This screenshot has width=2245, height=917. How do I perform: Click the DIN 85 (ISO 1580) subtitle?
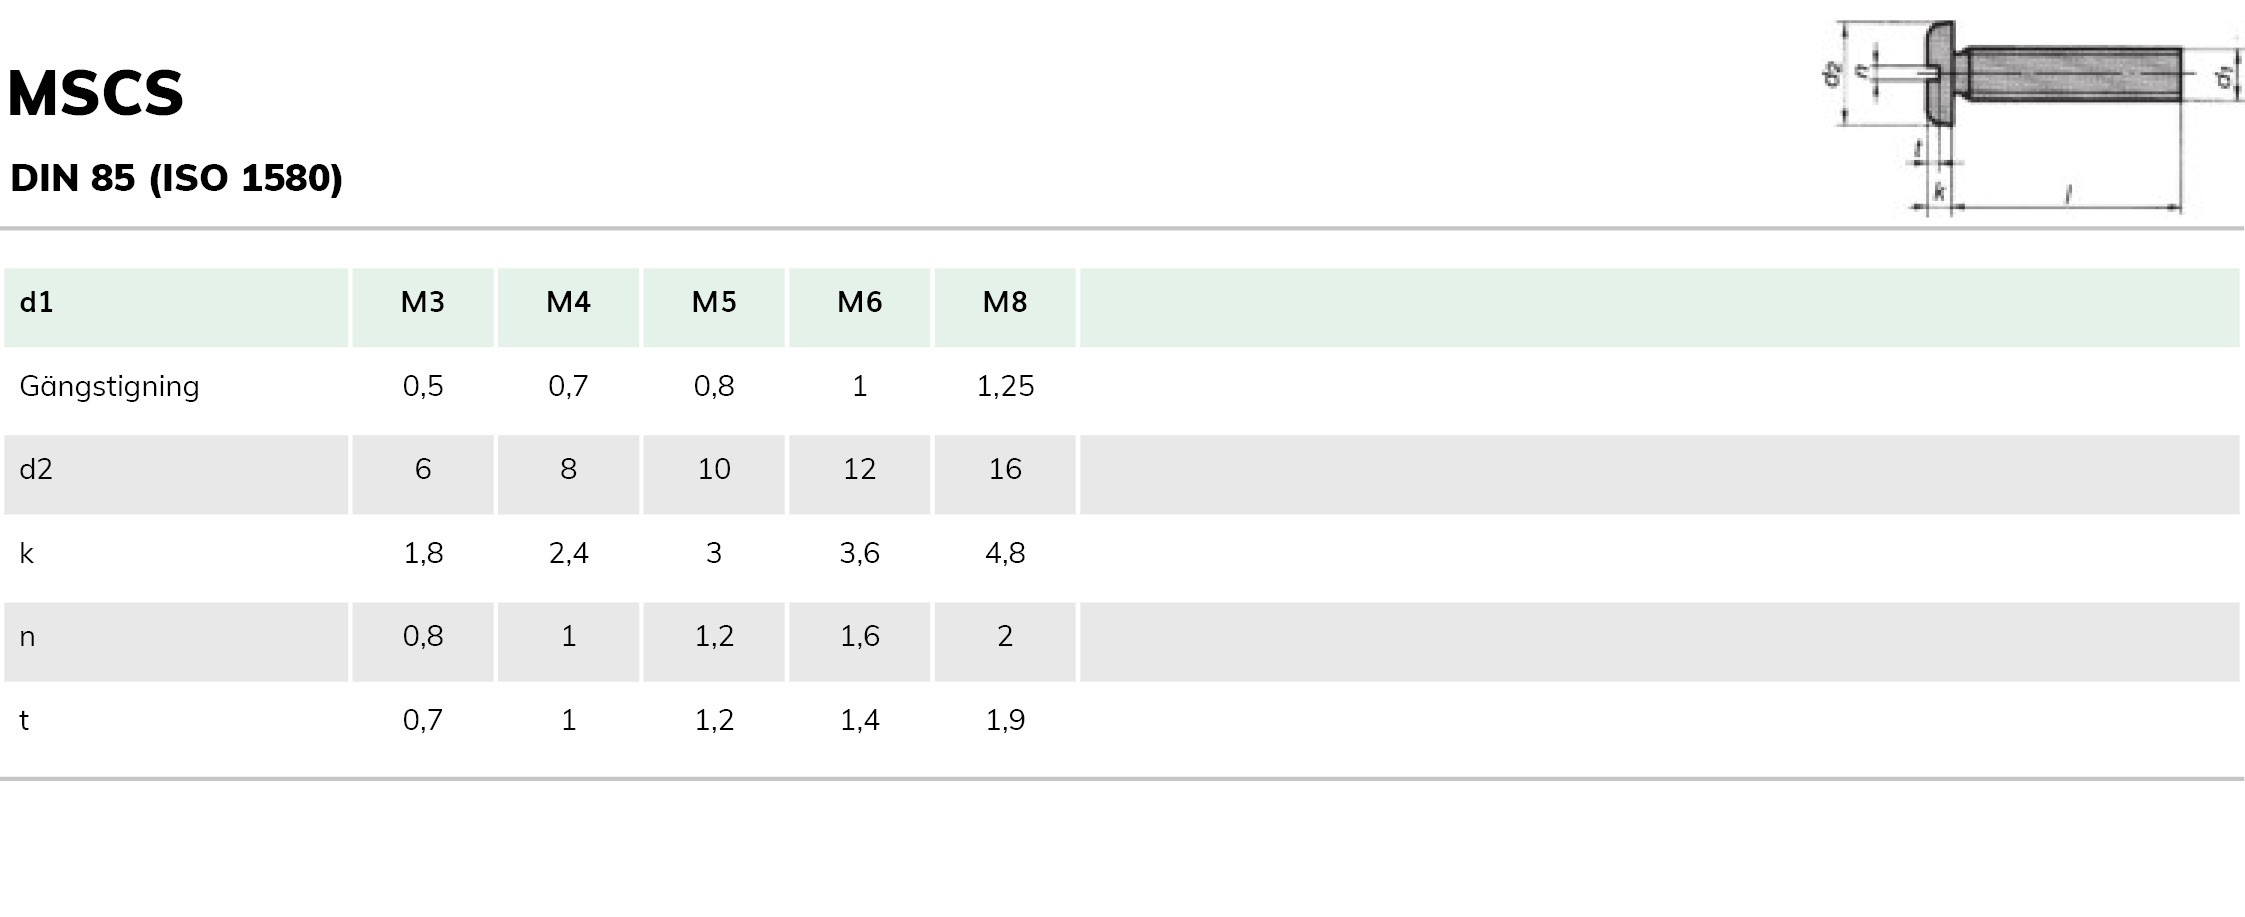[x=176, y=178]
